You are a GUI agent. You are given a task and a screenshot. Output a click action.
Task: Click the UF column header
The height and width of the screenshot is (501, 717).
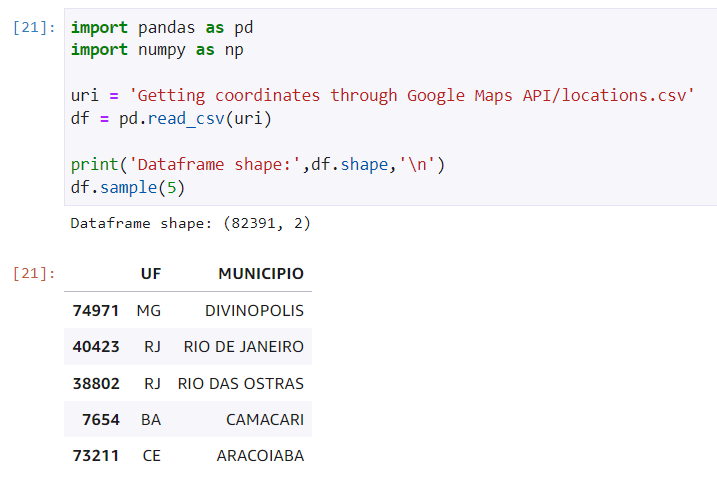pos(151,274)
